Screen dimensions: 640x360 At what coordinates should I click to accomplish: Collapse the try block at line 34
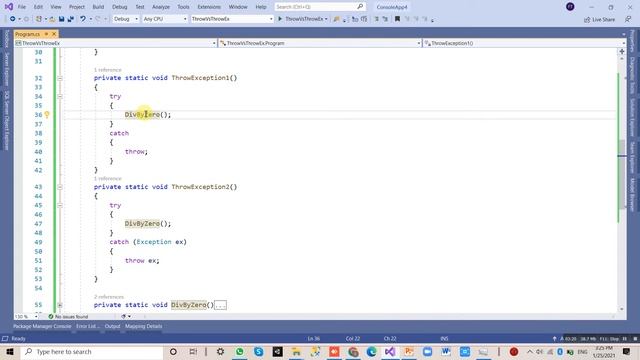click(x=60, y=96)
